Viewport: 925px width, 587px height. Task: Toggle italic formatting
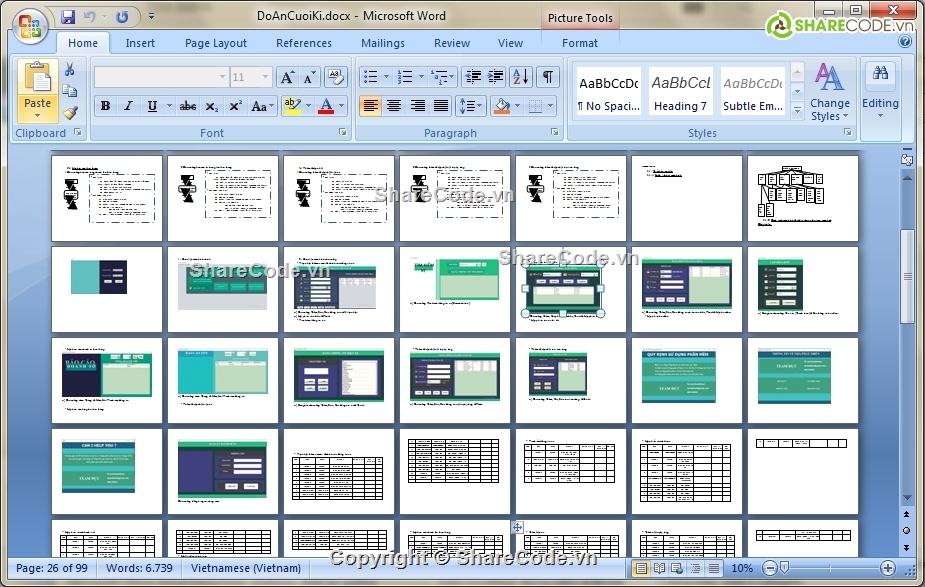pos(128,106)
